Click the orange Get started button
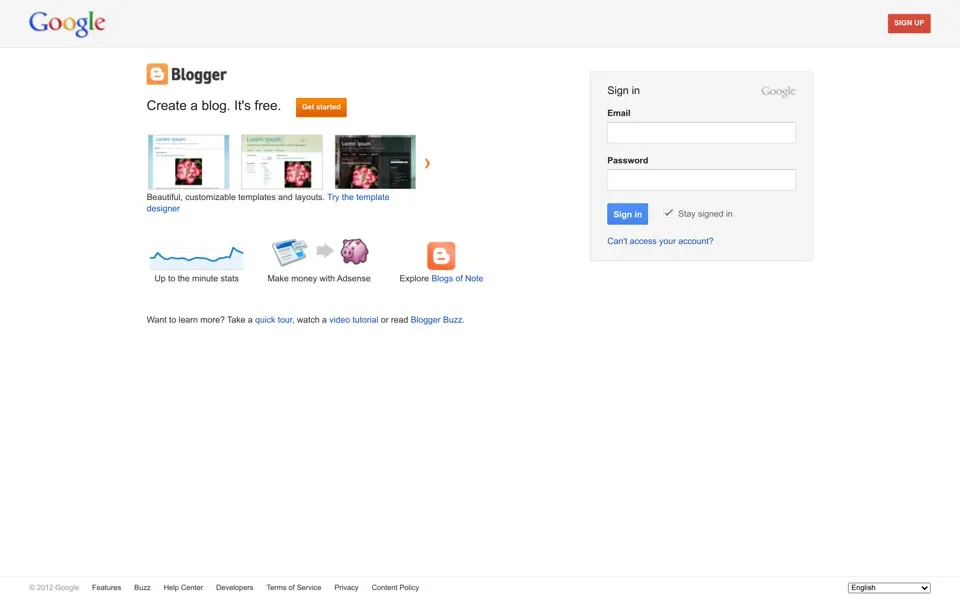Image resolution: width=960 pixels, height=600 pixels. point(321,107)
